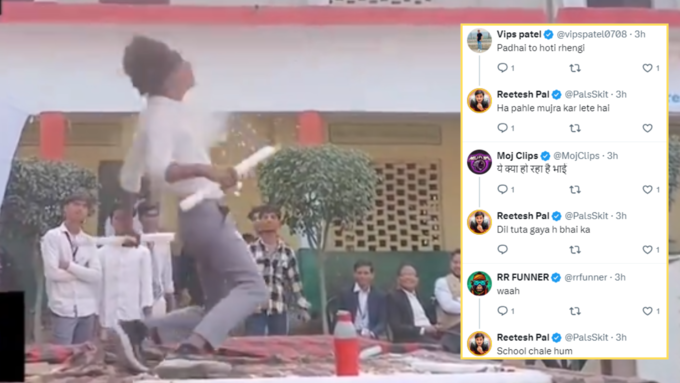Image resolution: width=680 pixels, height=383 pixels.
Task: Open RR FUNNER's green avatar
Action: [479, 283]
